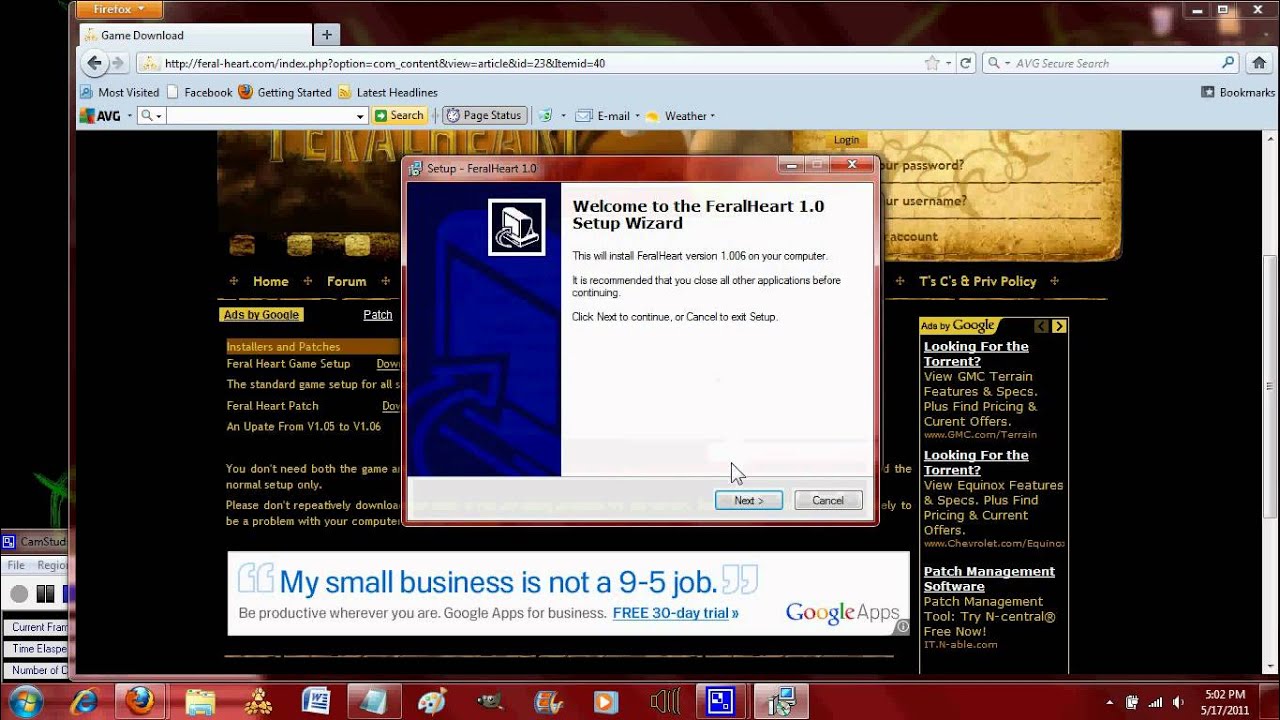This screenshot has width=1280, height=720.
Task: Click the volume tray icon
Action: pyautogui.click(x=1178, y=702)
